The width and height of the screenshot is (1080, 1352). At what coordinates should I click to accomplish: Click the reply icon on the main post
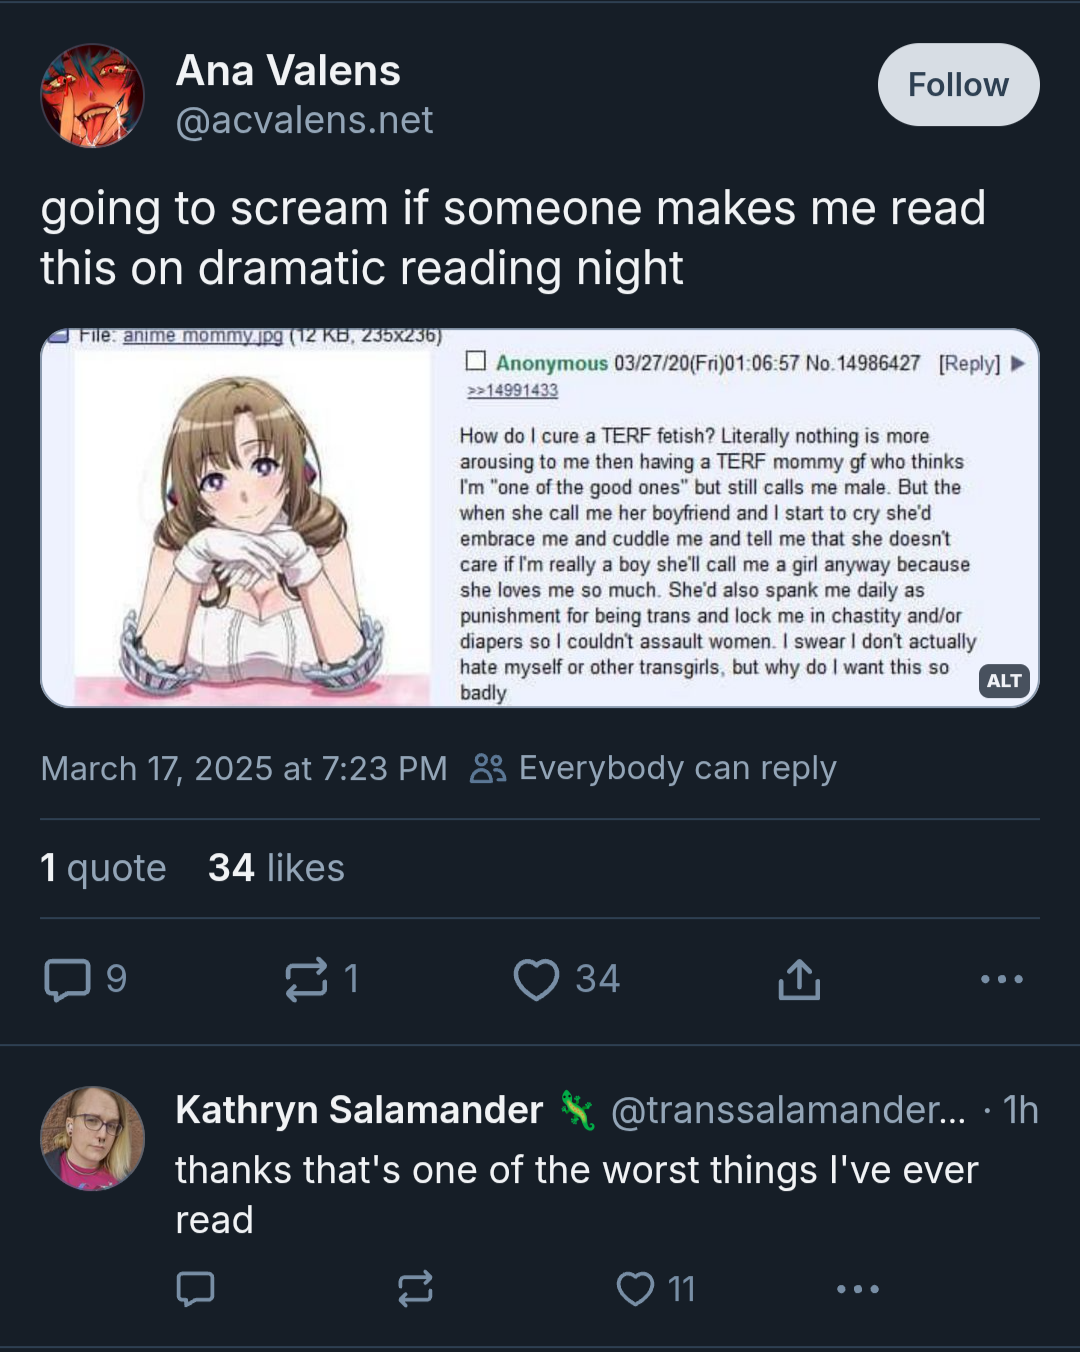[68, 979]
